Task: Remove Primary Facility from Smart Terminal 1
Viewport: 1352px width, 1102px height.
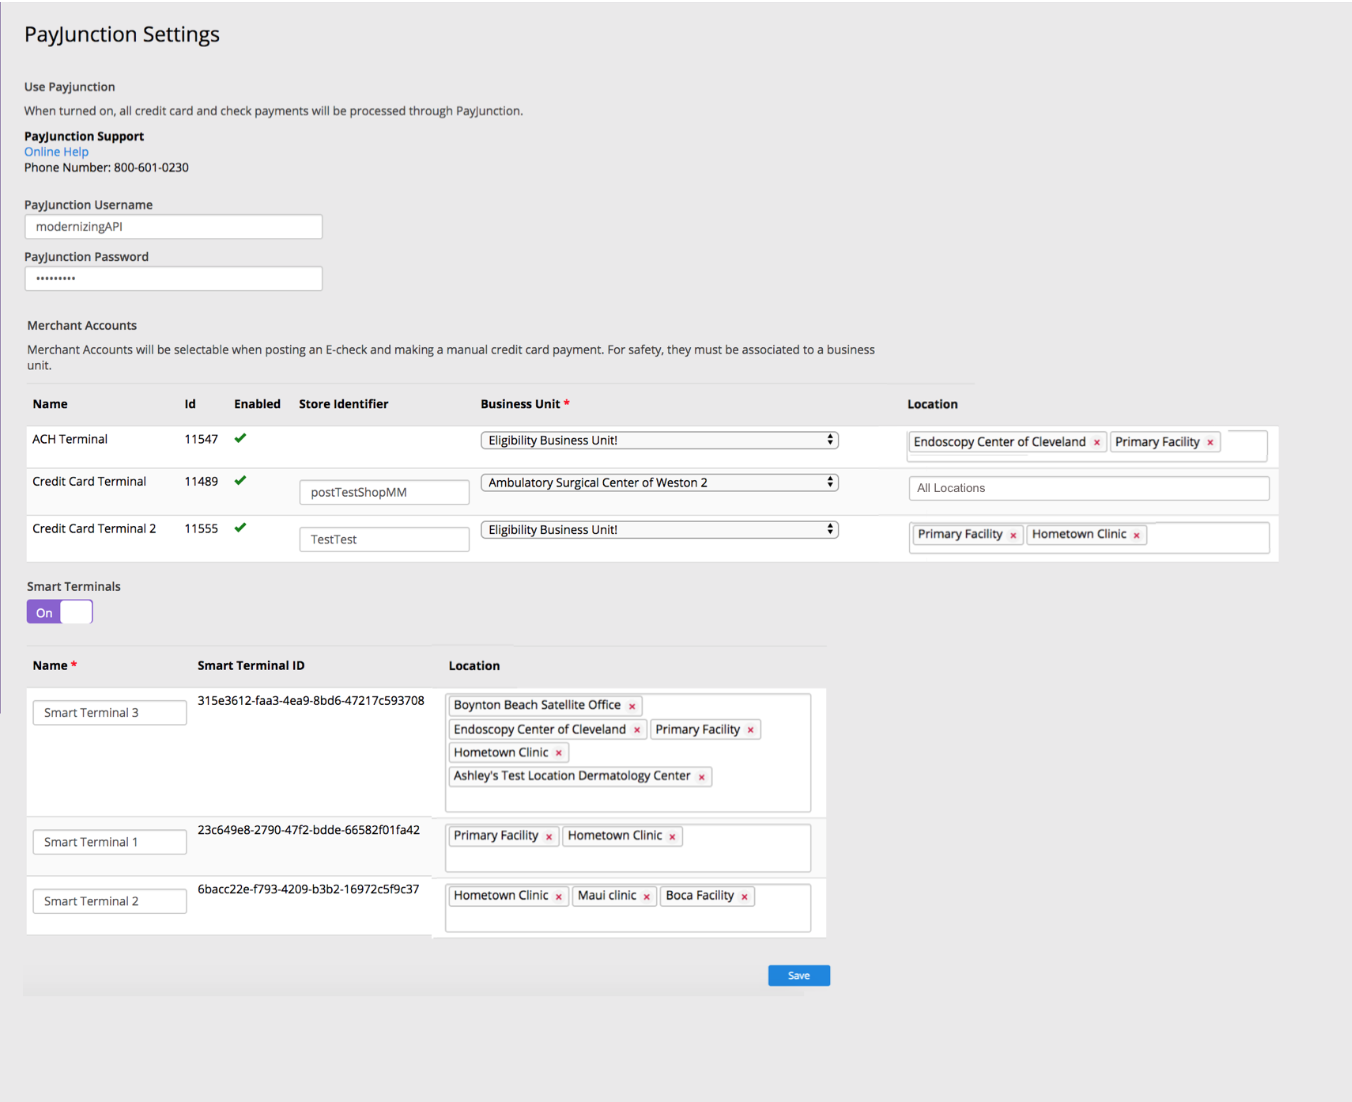Action: pyautogui.click(x=548, y=837)
